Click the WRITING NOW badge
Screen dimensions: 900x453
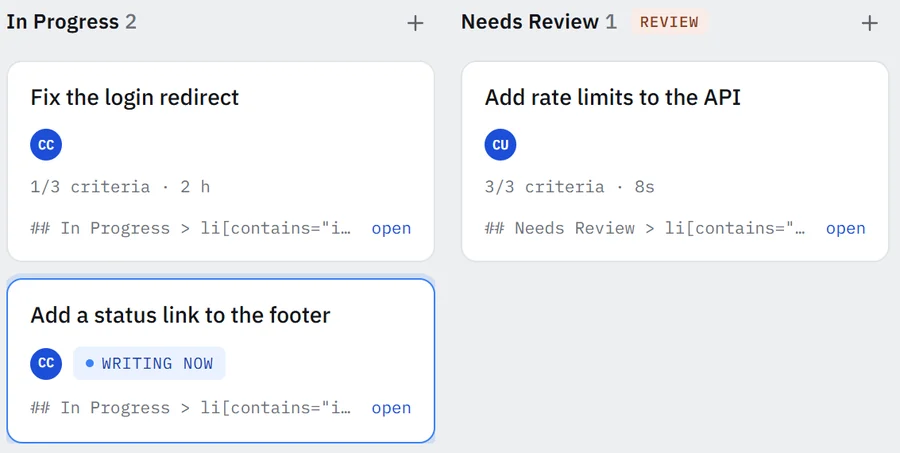pos(149,363)
